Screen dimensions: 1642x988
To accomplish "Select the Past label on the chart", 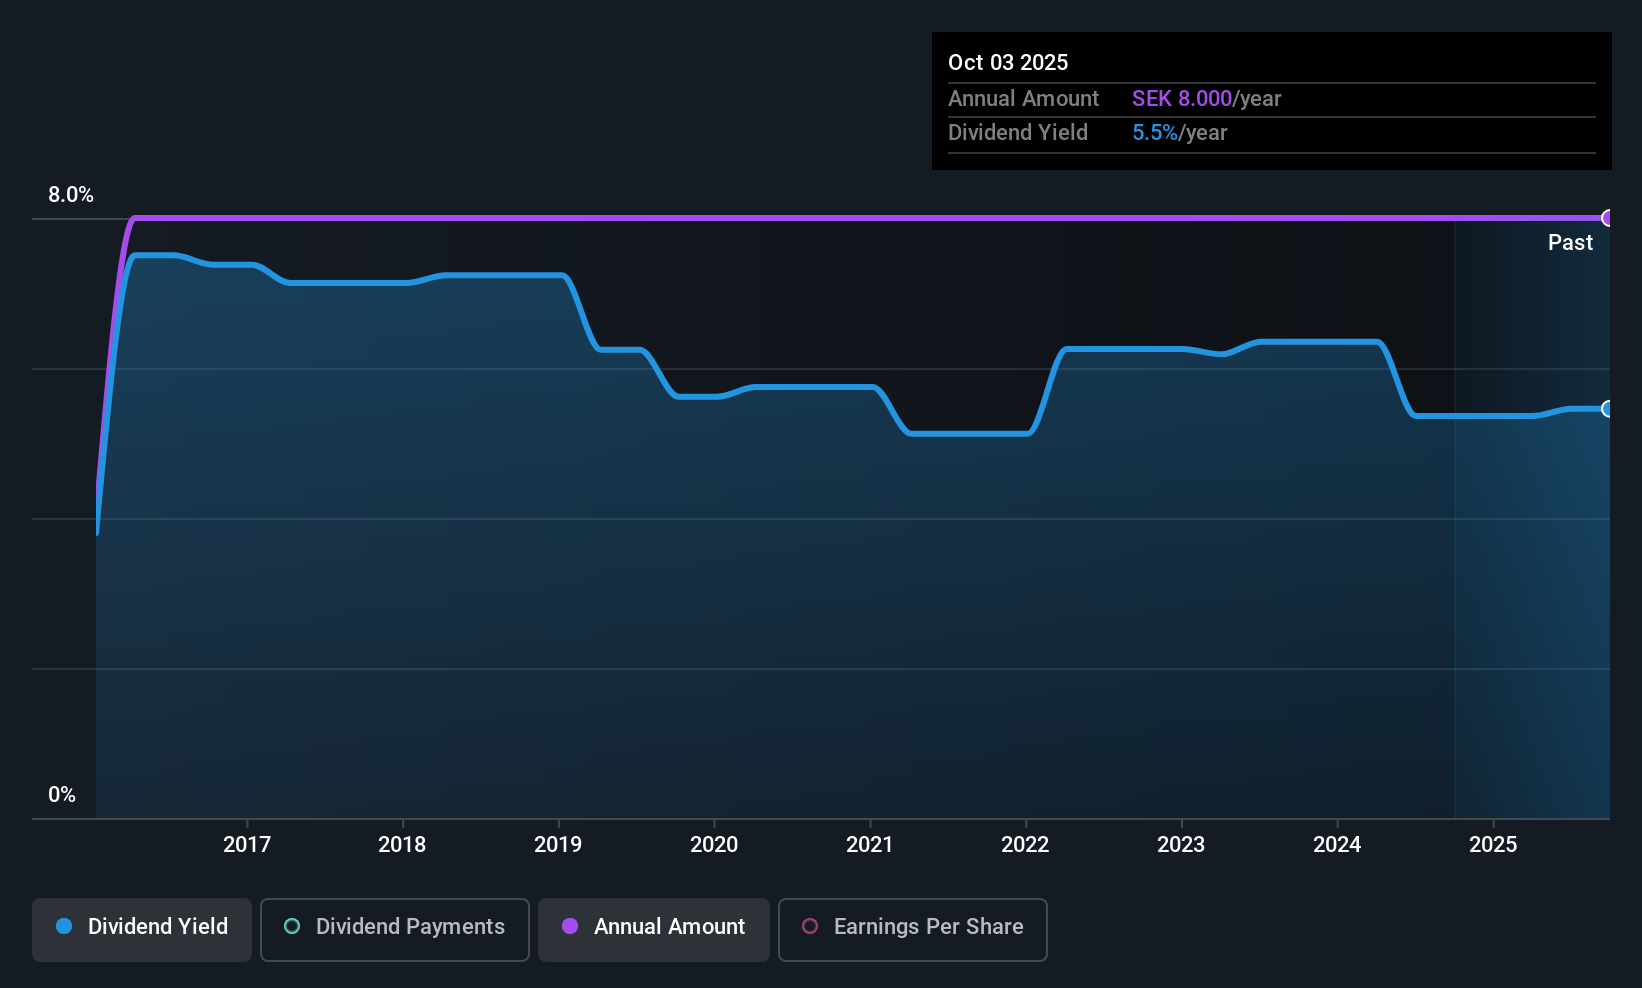I will point(1570,242).
